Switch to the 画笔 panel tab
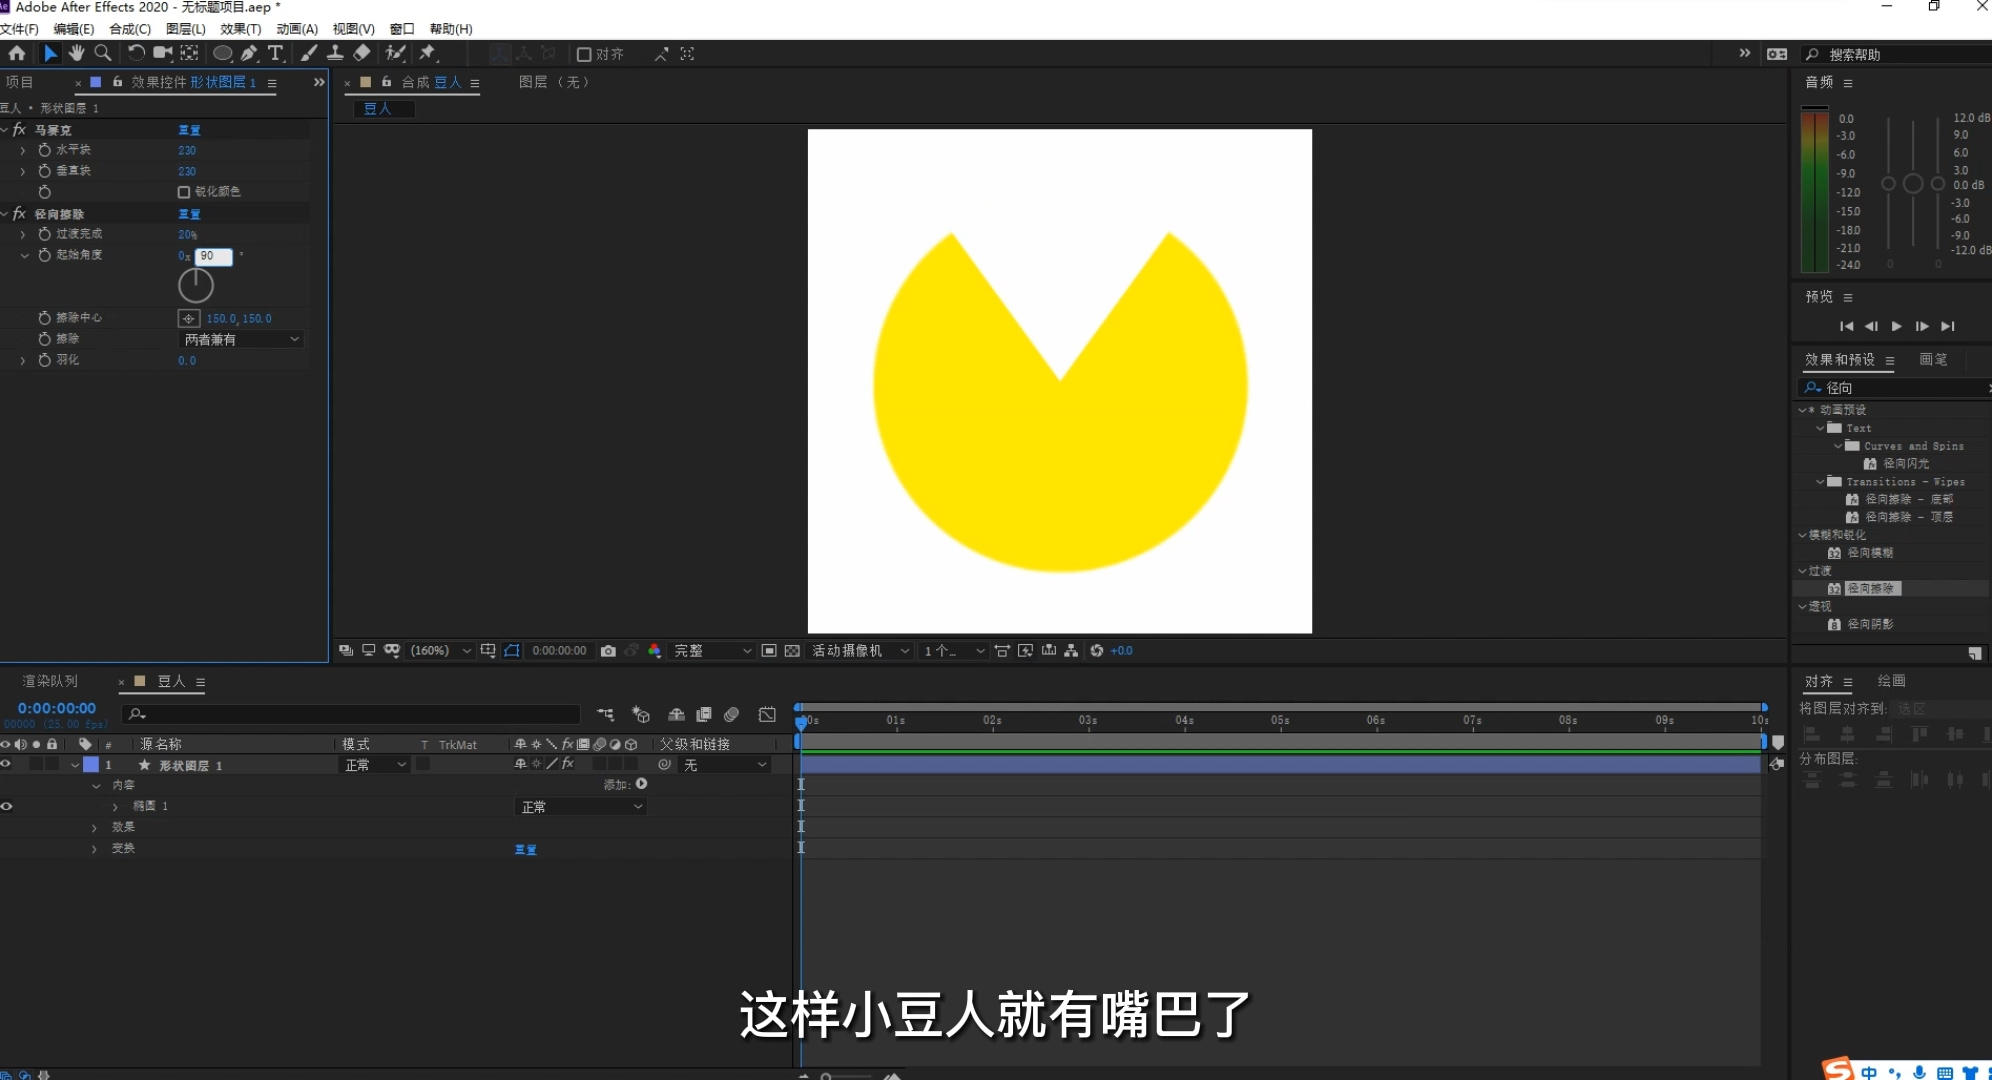The height and width of the screenshot is (1080, 1992). click(x=1934, y=360)
